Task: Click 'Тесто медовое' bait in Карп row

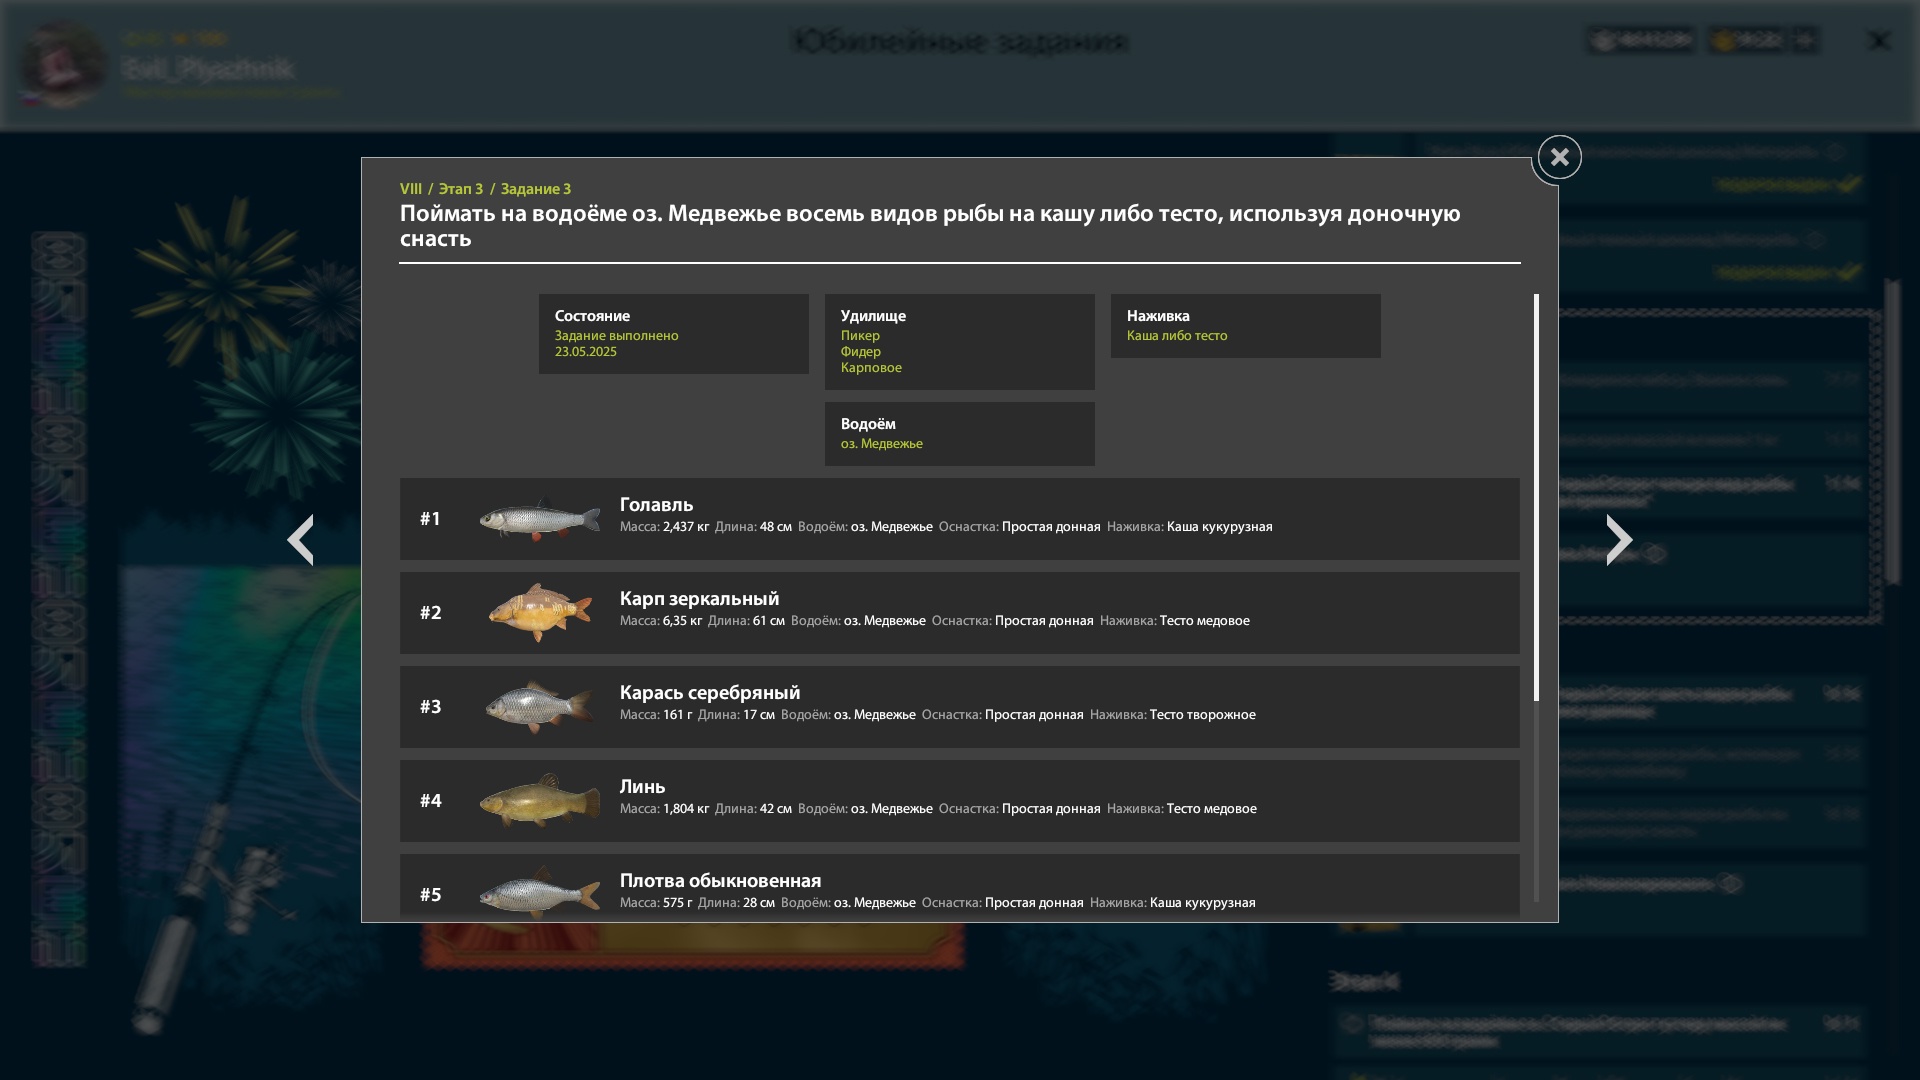Action: [1204, 621]
